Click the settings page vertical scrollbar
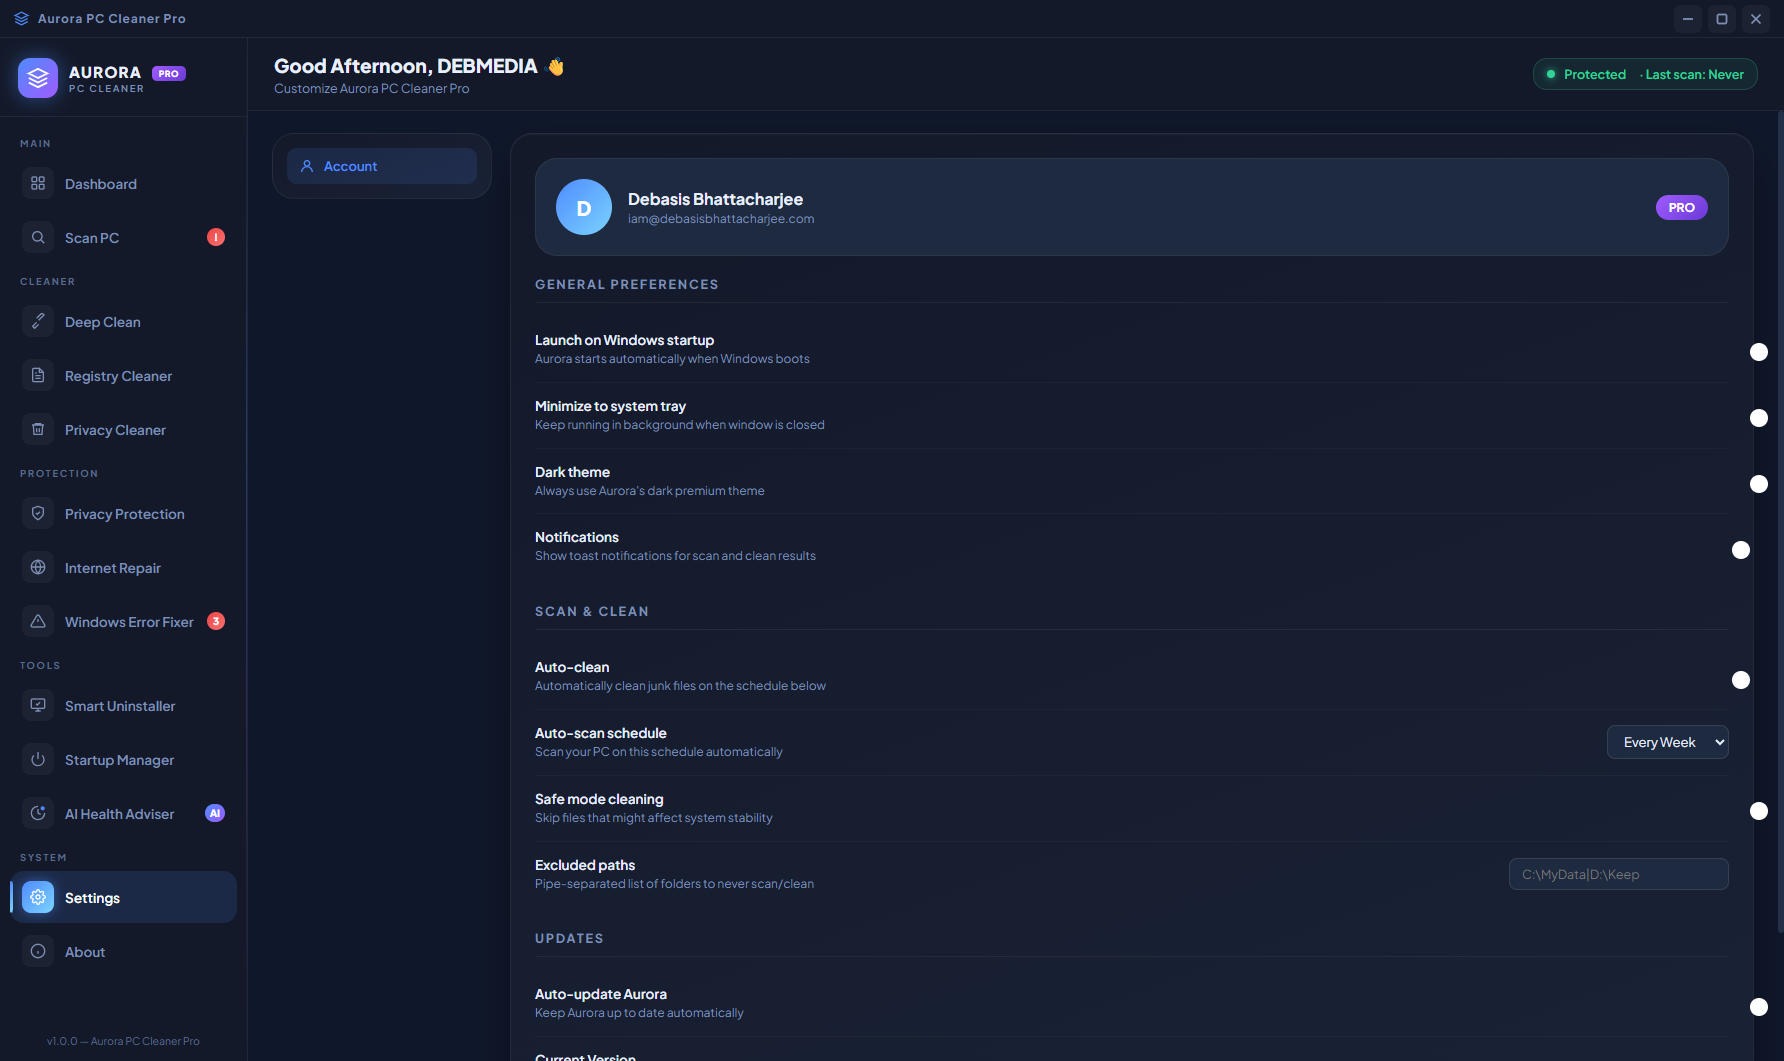The height and width of the screenshot is (1061, 1784). pos(1780,520)
